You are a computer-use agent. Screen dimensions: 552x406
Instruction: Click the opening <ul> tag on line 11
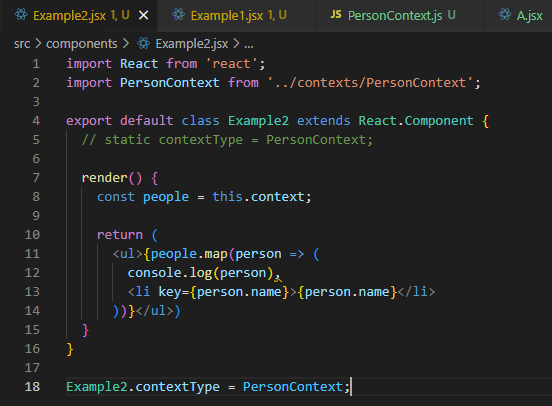tap(127, 254)
